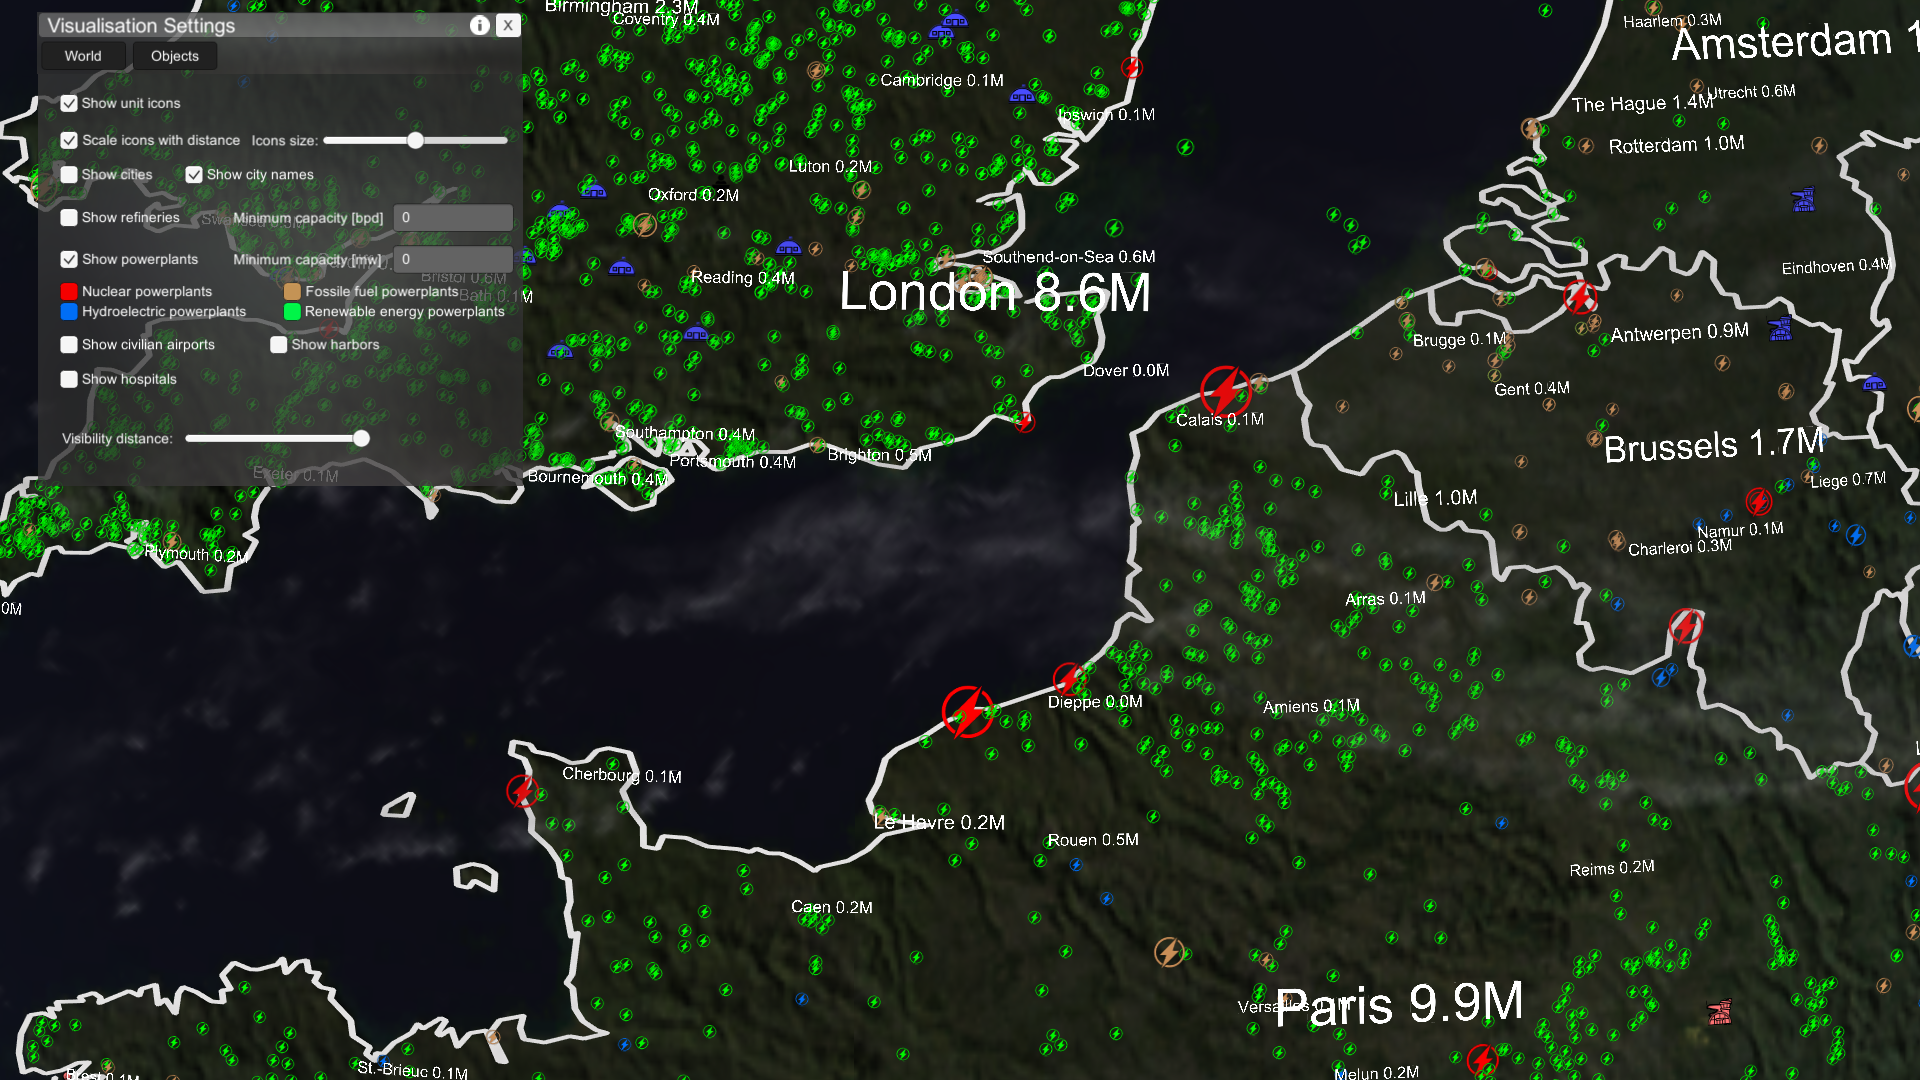Select blue base unit icon west of Oxford
This screenshot has width=1920, height=1080.
point(594,191)
